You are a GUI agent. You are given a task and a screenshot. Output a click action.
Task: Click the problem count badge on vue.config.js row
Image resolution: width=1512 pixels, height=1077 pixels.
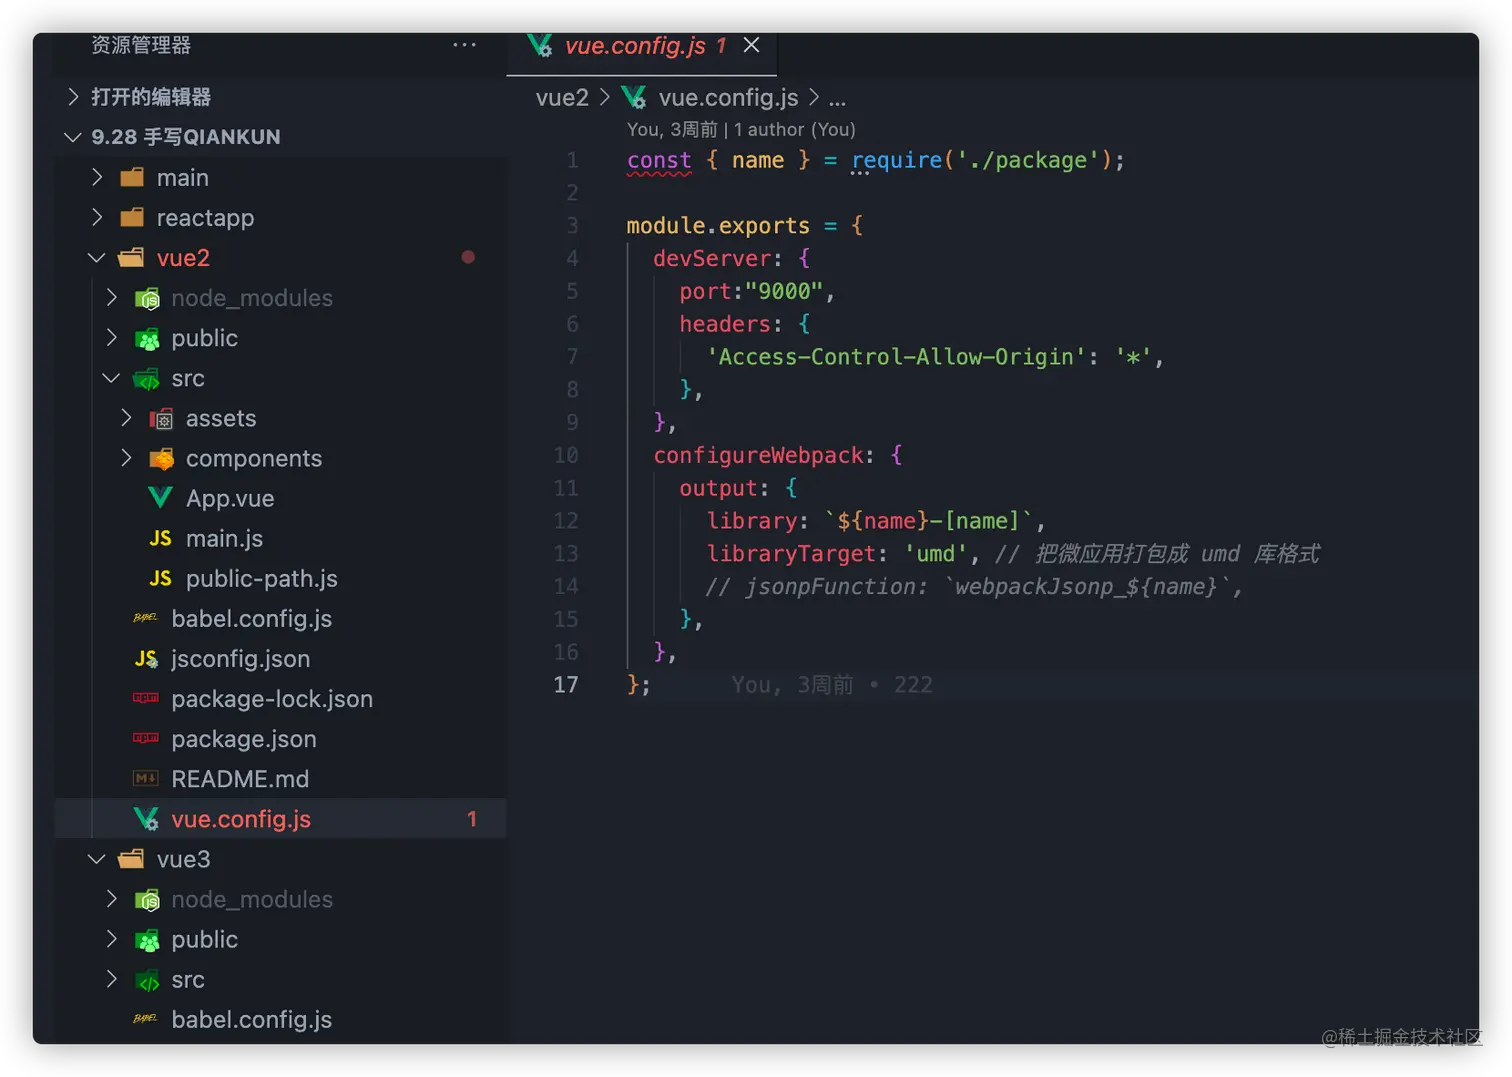pyautogui.click(x=472, y=819)
